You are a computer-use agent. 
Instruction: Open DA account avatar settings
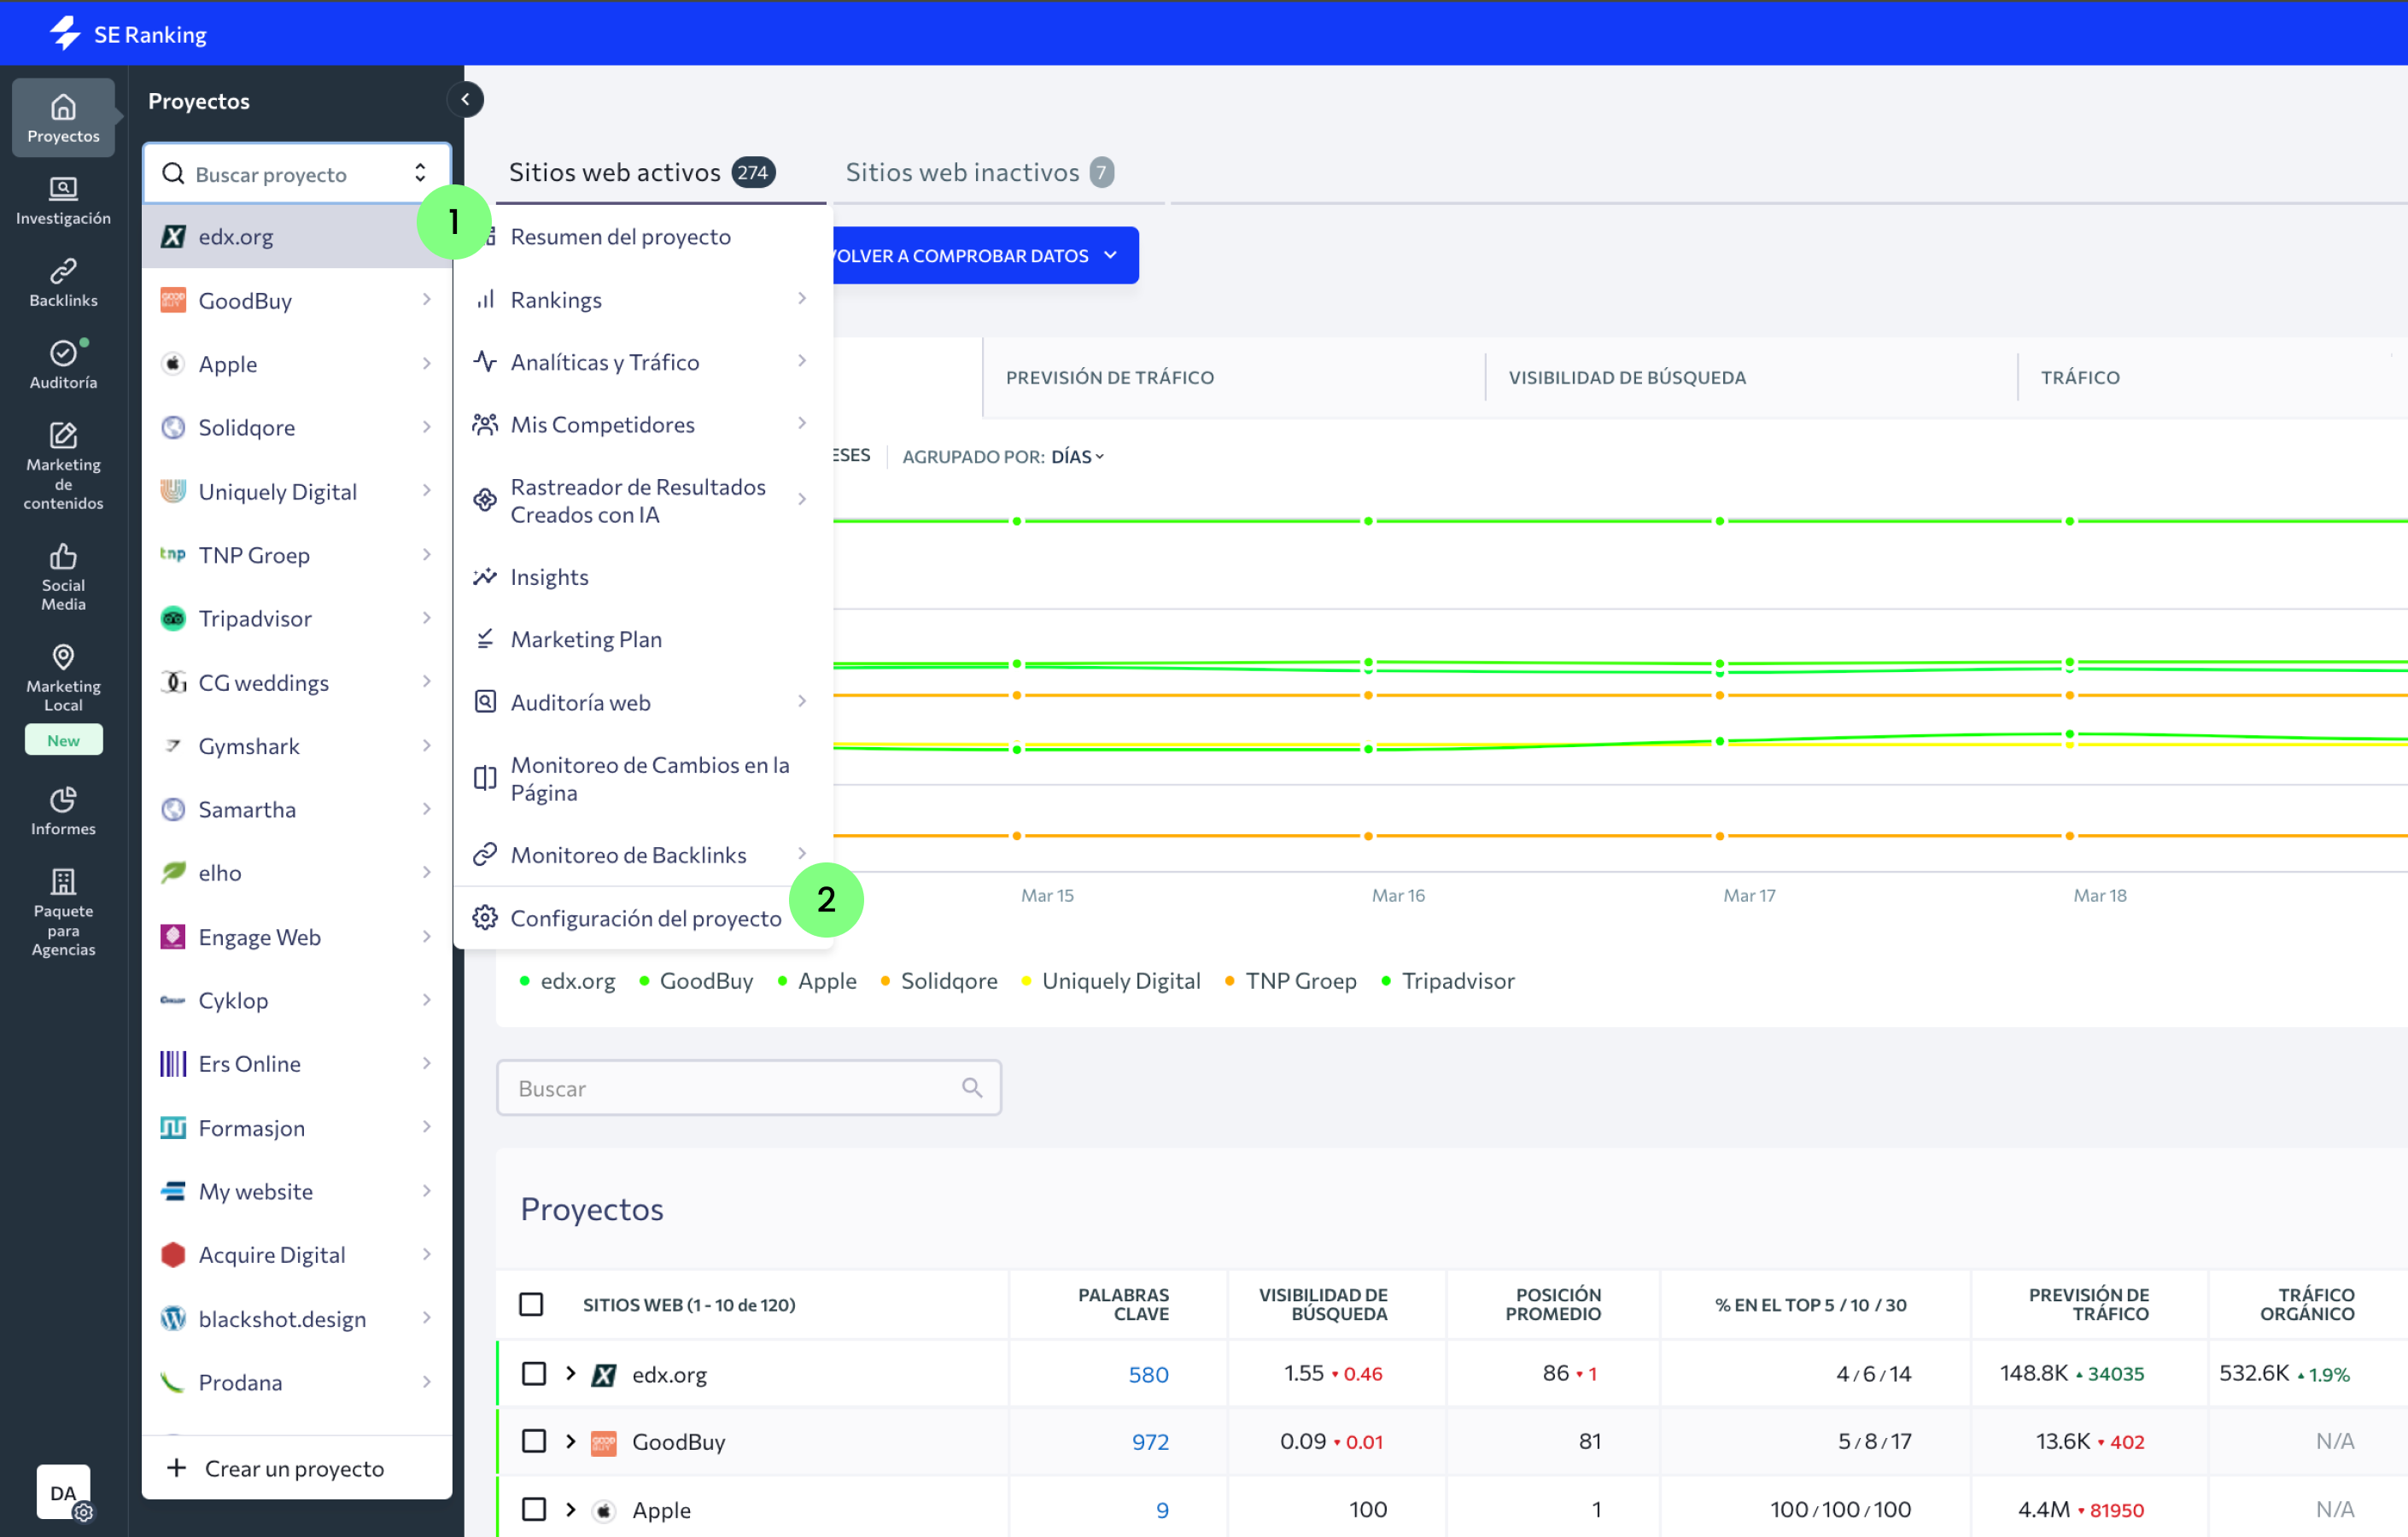(63, 1493)
